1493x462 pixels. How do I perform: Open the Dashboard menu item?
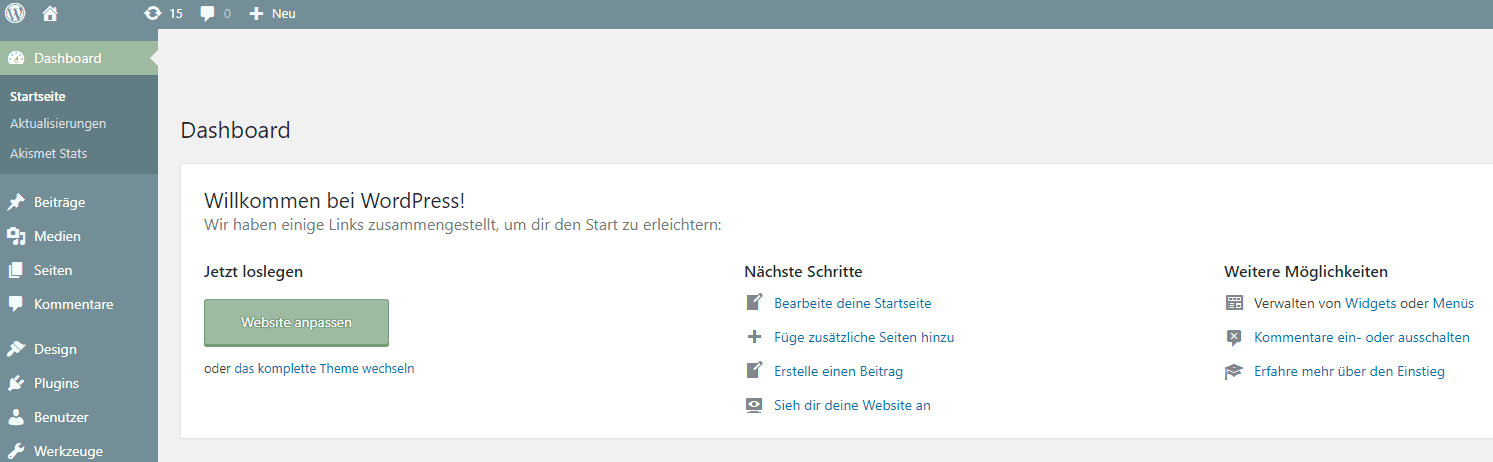click(x=67, y=58)
